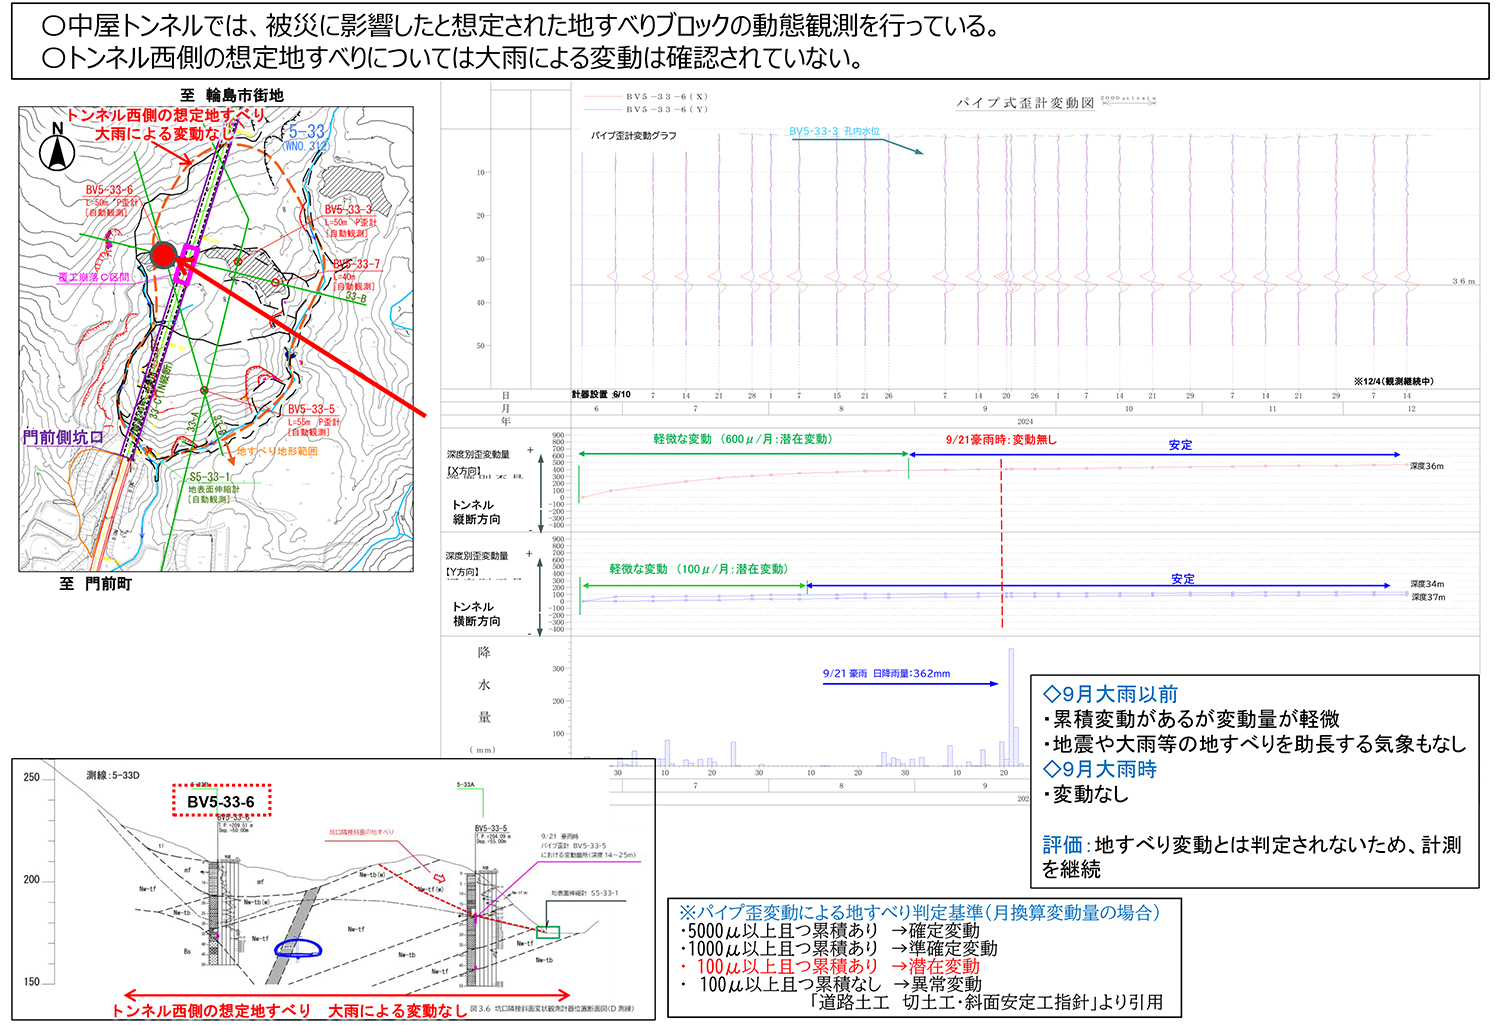This screenshot has width=1500, height=1034.
Task: Click the '評価' evaluation text in summary box
Action: [x=1252, y=857]
